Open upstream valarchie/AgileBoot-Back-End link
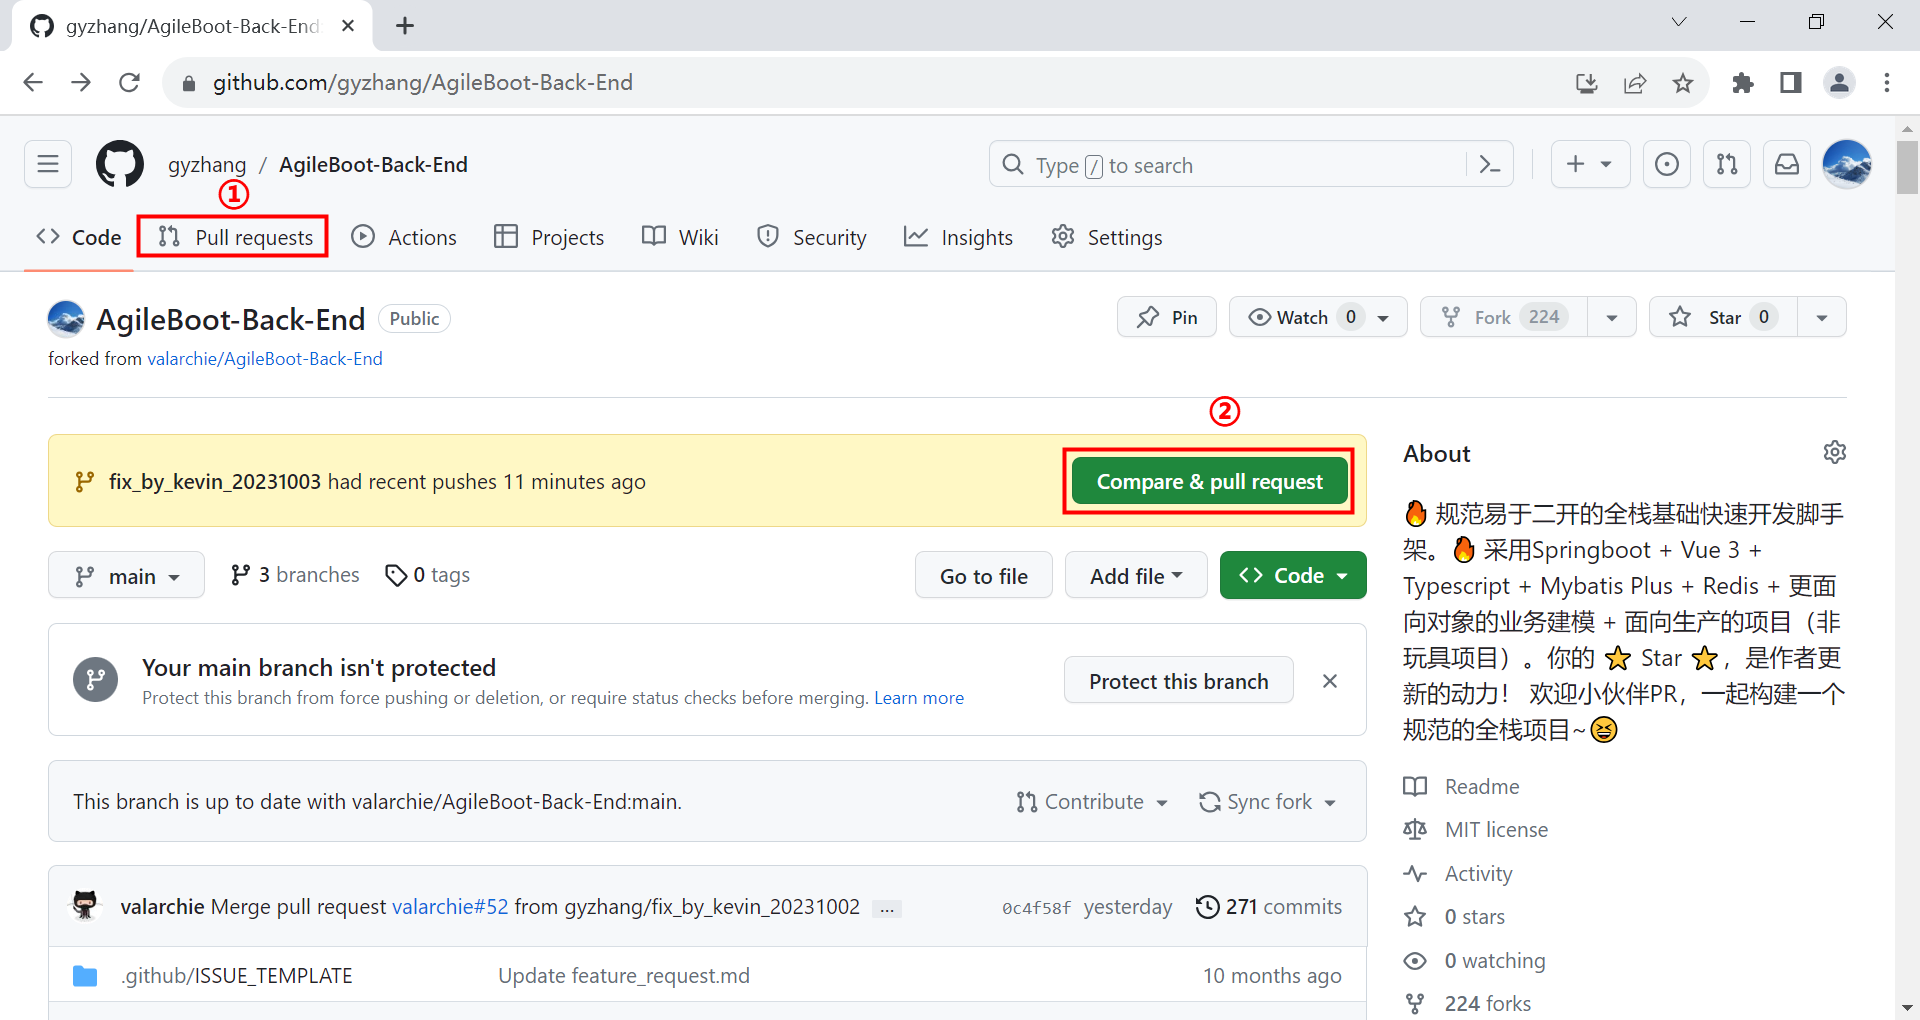This screenshot has height=1020, width=1920. tap(265, 358)
